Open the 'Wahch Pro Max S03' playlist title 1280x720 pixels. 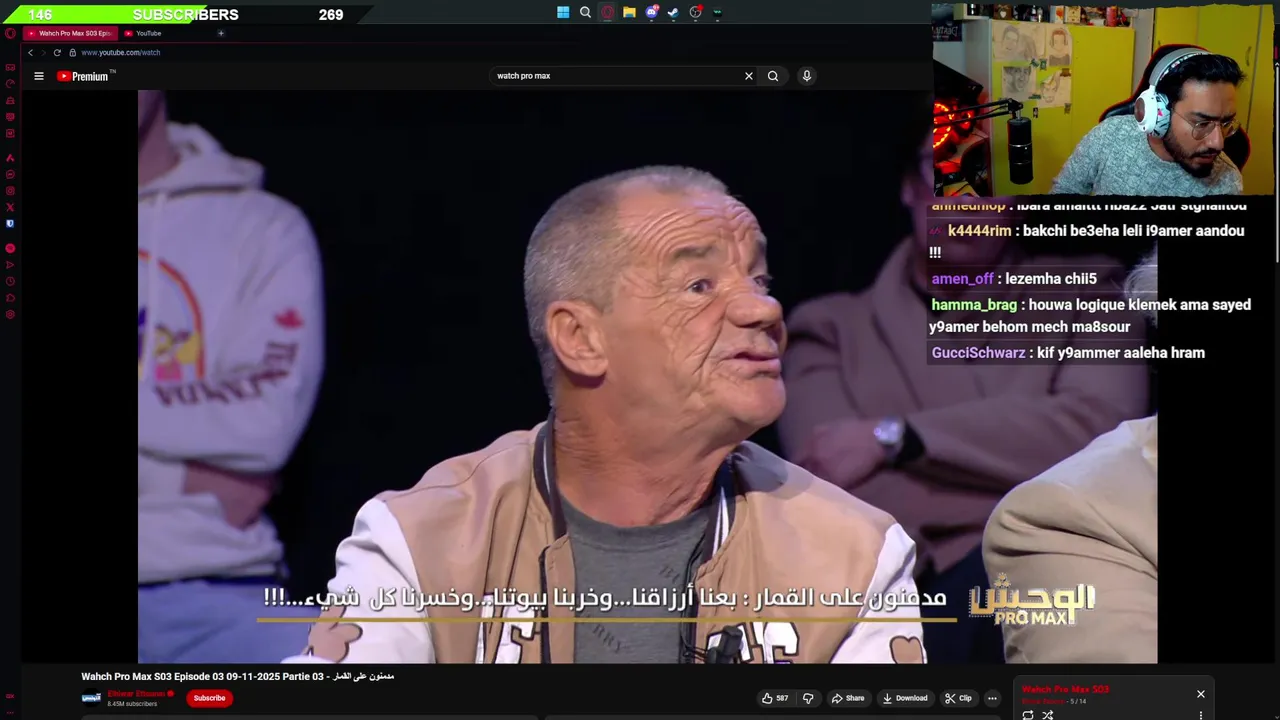point(1065,689)
